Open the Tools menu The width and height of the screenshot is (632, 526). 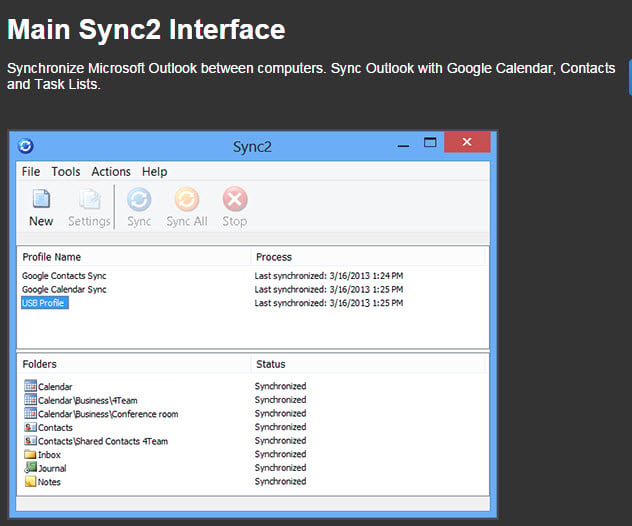pos(66,172)
